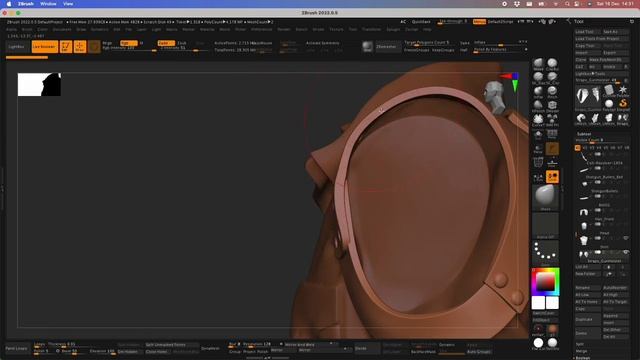Click the Load Tool button
This screenshot has width=640, height=360.
(588, 31)
